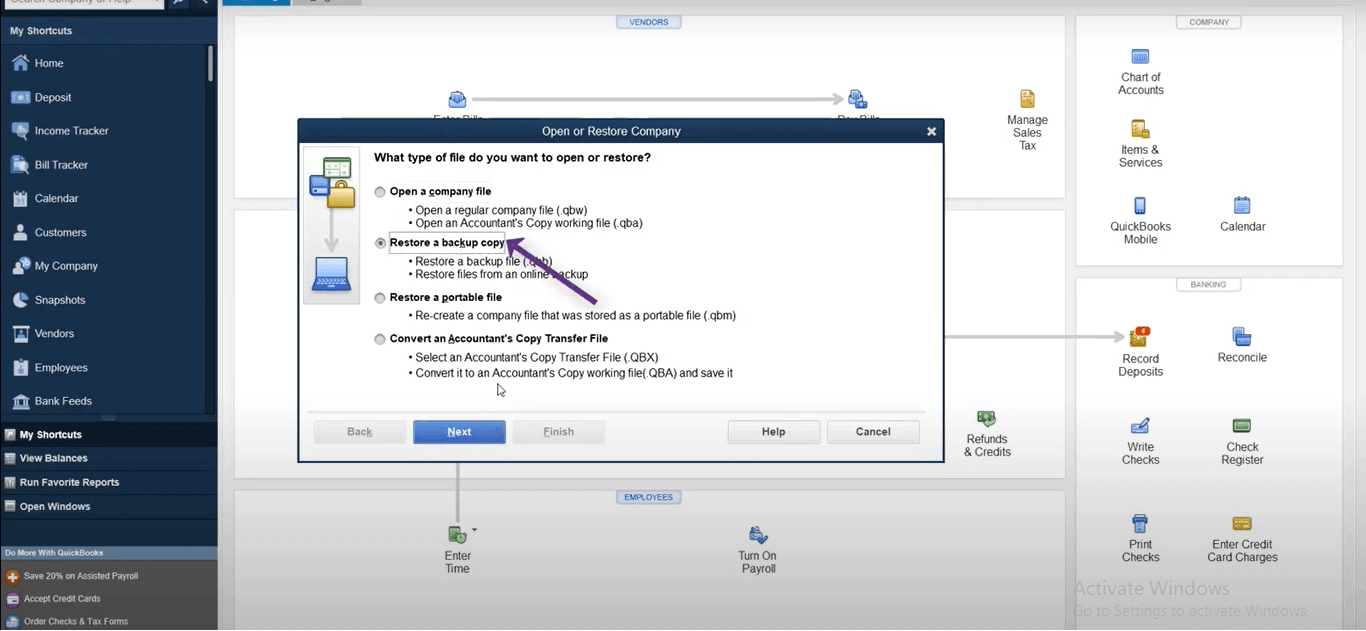
Task: Click 'Open an Accountant's Copy working file (.qba)' text
Action: (x=529, y=223)
